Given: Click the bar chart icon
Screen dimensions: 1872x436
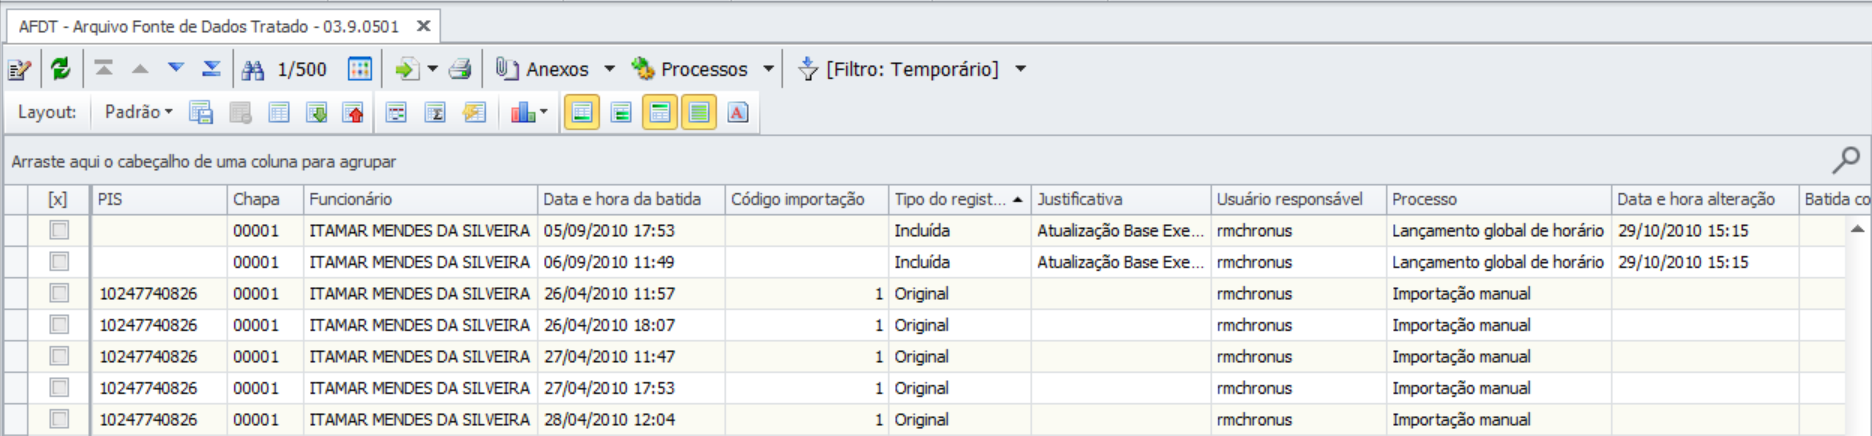Looking at the screenshot, I should point(523,112).
